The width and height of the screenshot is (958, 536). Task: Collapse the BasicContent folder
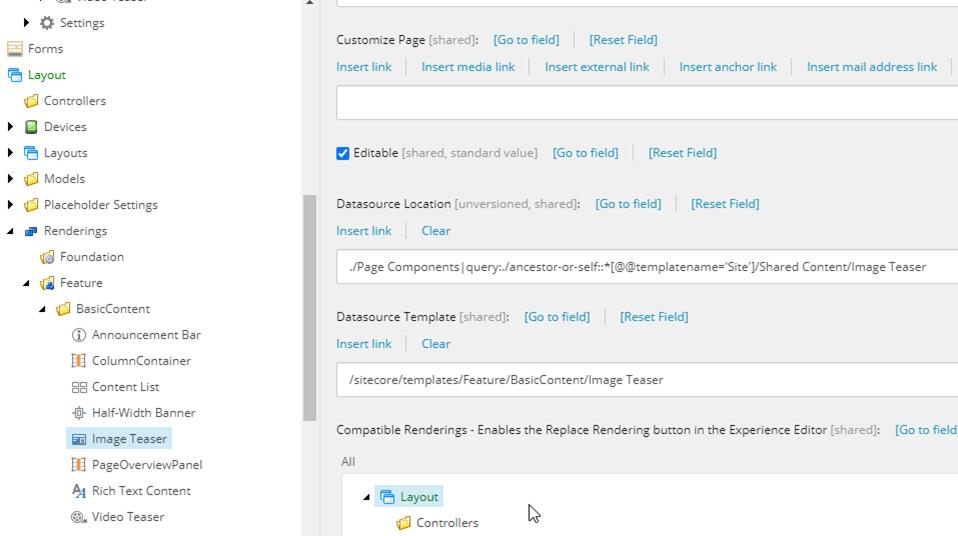click(x=43, y=309)
